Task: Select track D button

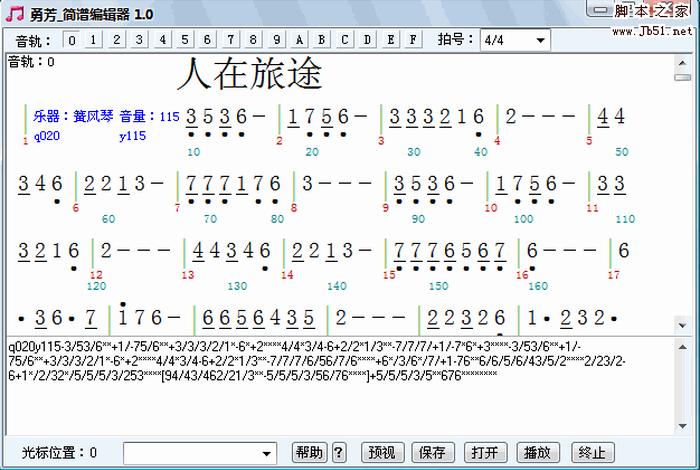Action: [367, 40]
